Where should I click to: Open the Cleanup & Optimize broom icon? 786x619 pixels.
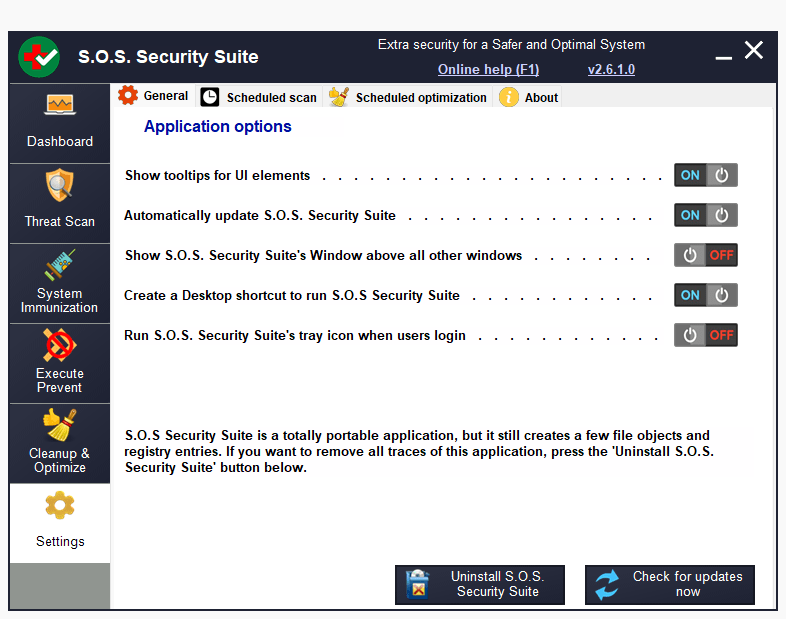(x=60, y=425)
